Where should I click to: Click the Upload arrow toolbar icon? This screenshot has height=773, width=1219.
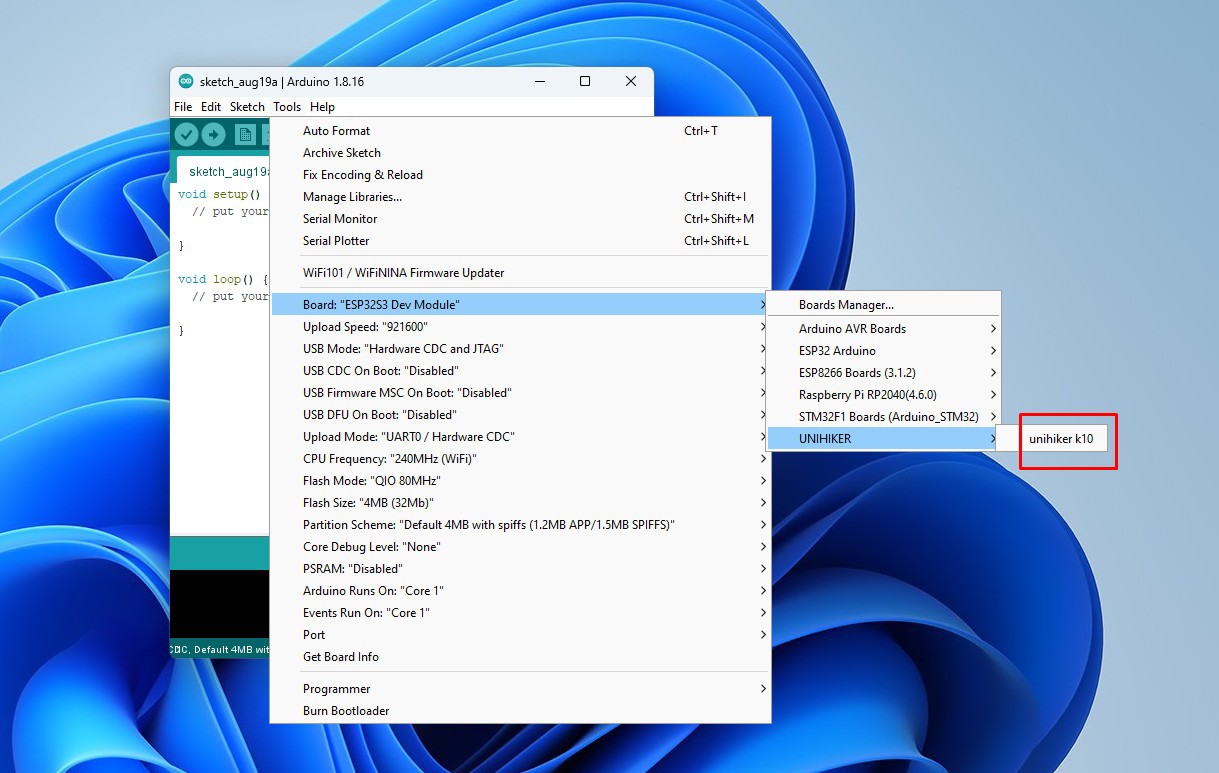click(213, 135)
